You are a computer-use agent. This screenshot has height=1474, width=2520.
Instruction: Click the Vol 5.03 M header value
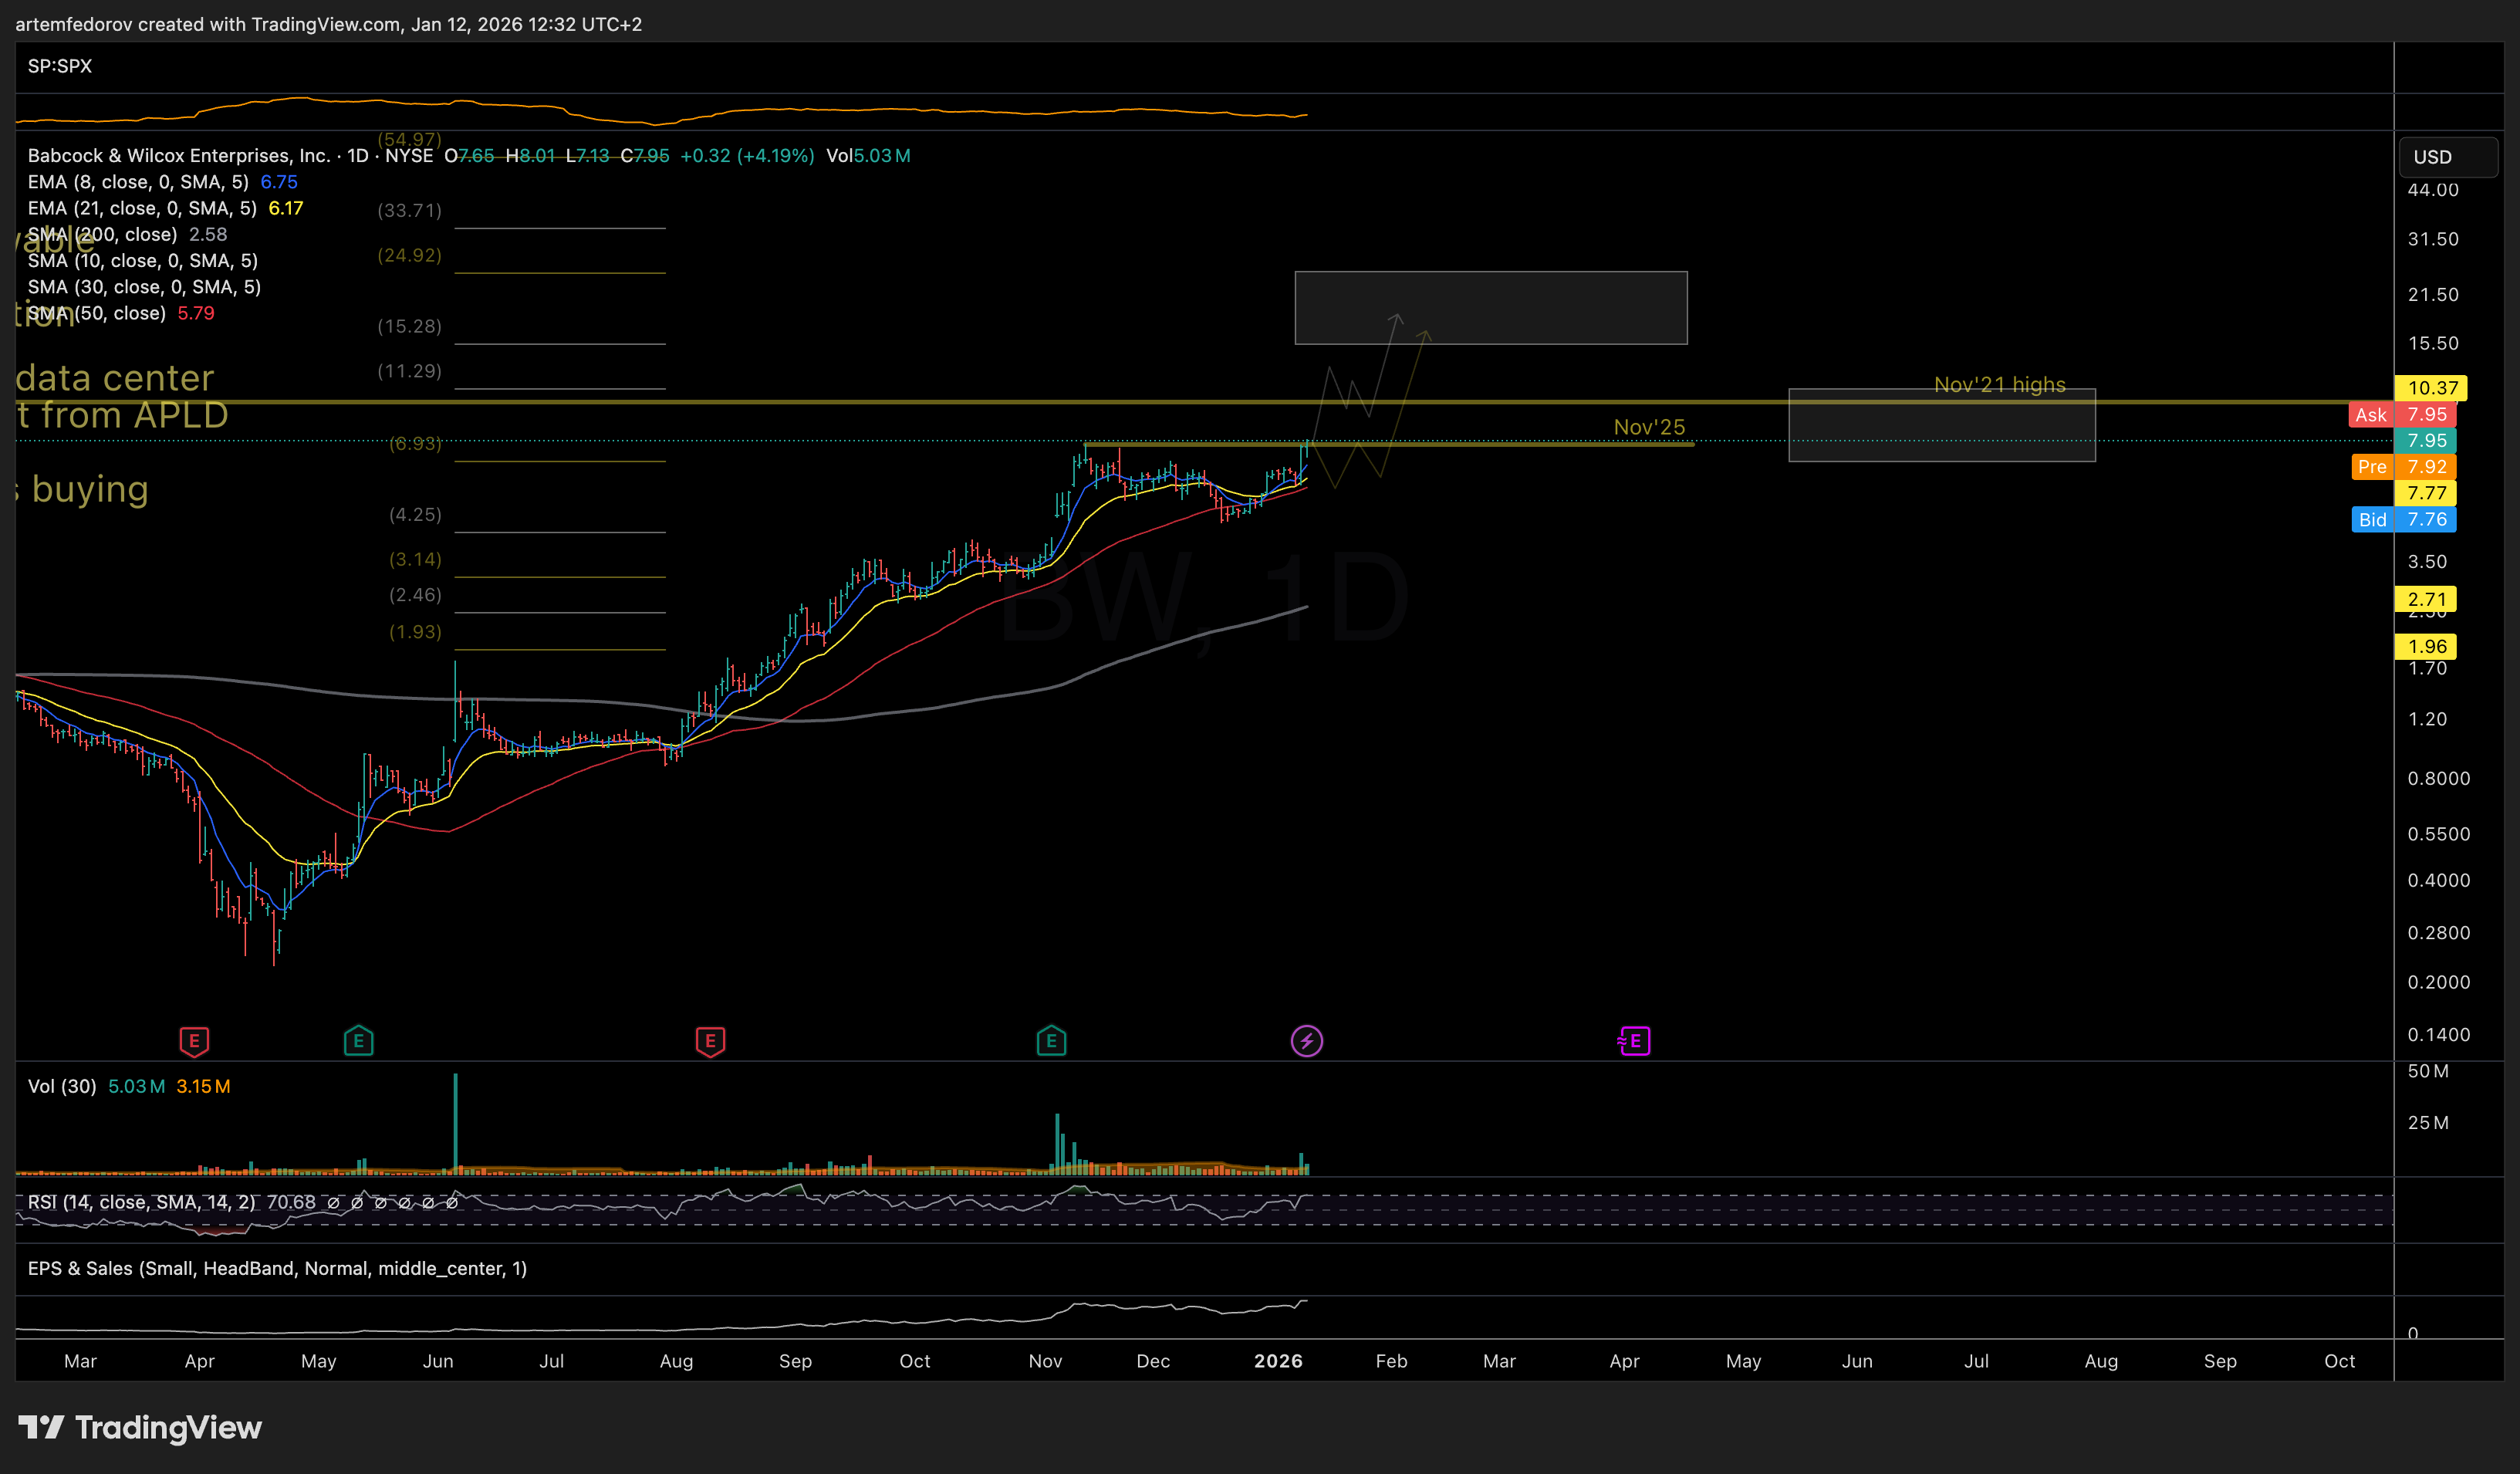[x=868, y=155]
